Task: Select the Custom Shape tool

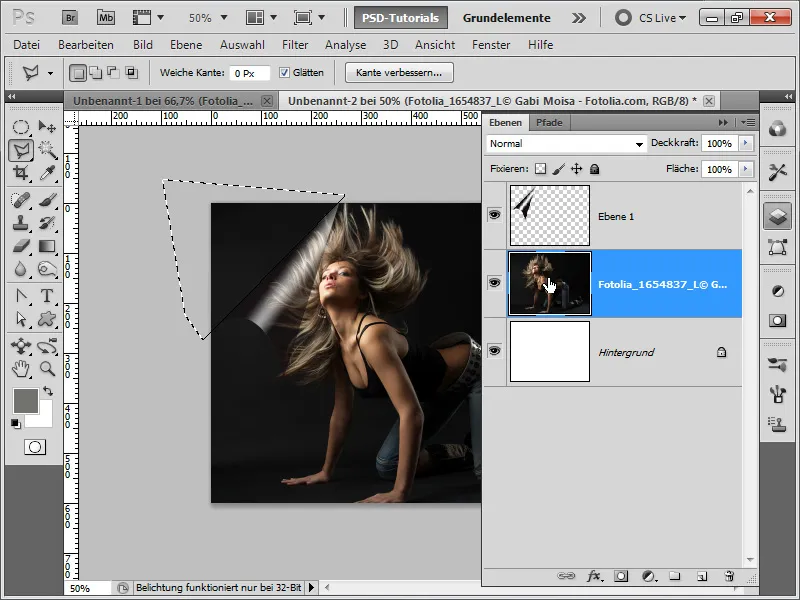Action: point(47,319)
